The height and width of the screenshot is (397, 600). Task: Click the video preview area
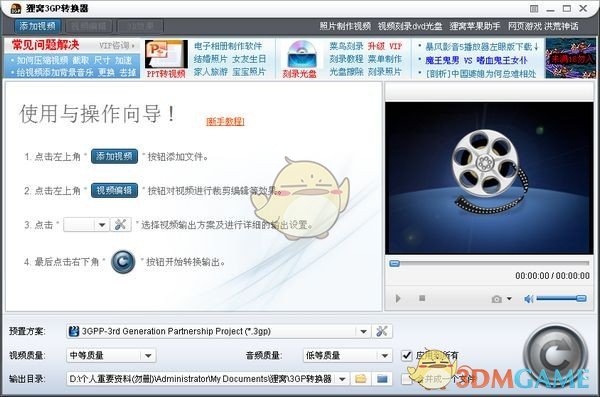(x=489, y=178)
